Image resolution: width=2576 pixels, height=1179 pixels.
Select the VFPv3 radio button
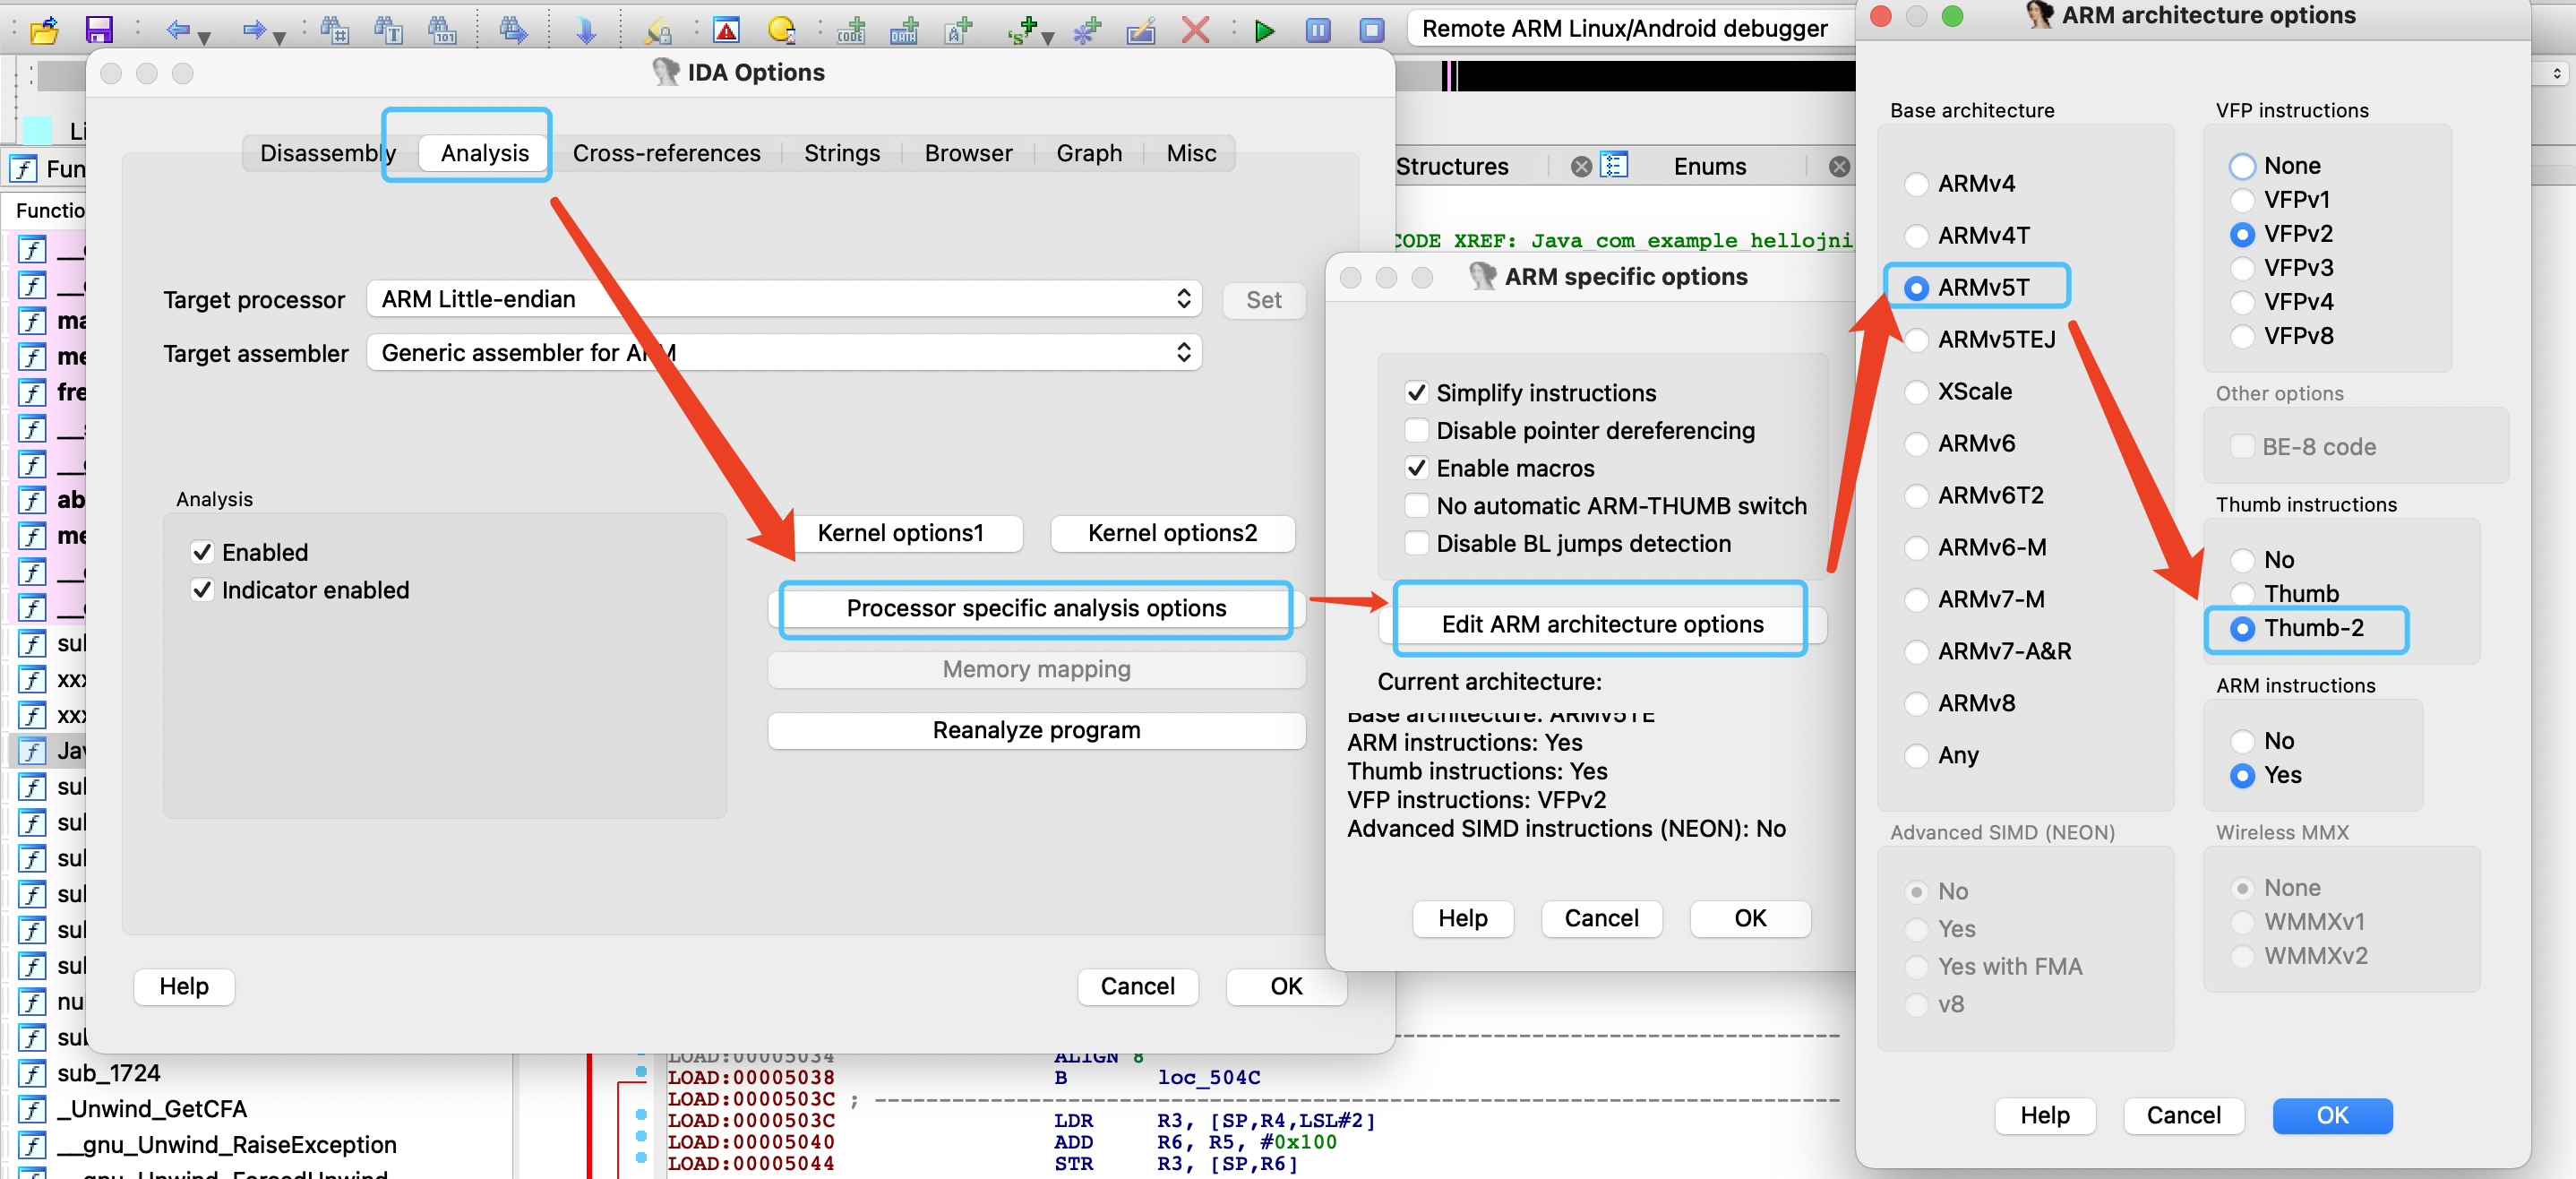2242,268
